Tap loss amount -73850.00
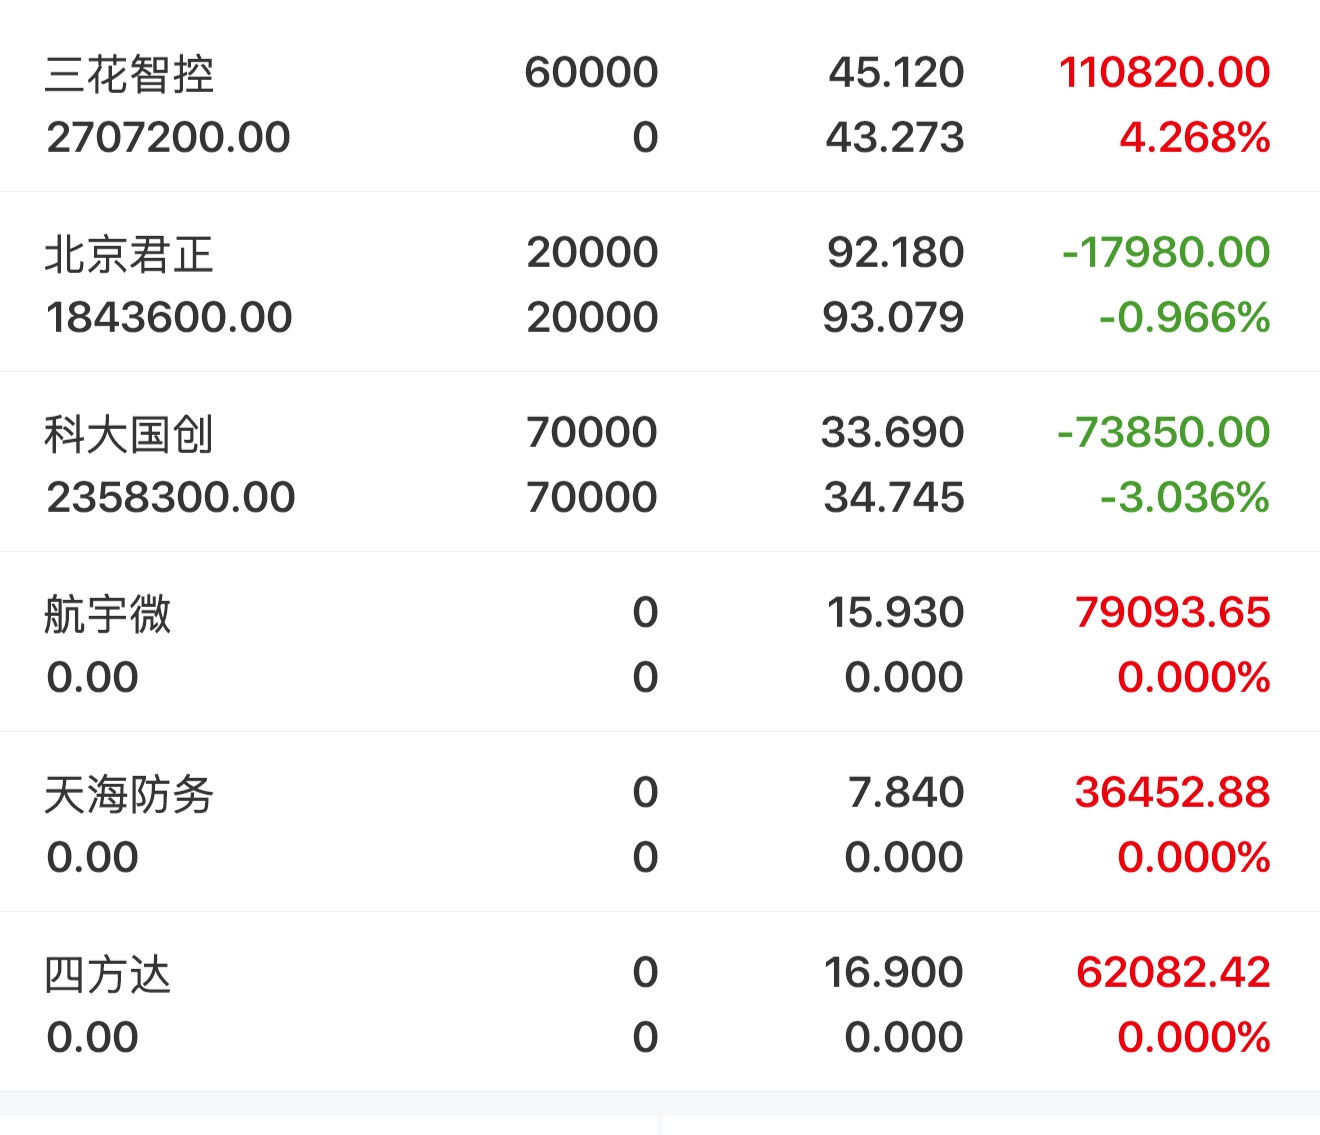The image size is (1320, 1135). 1163,432
